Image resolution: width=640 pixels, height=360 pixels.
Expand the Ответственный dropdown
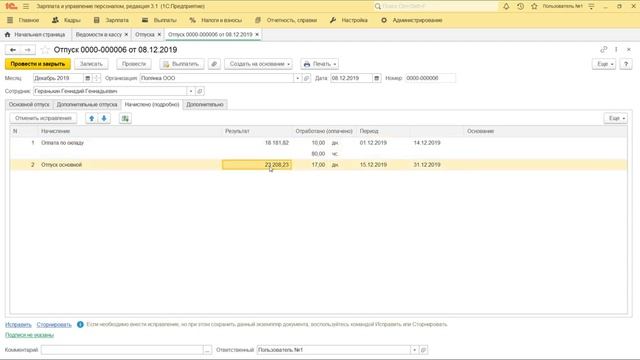pos(414,350)
